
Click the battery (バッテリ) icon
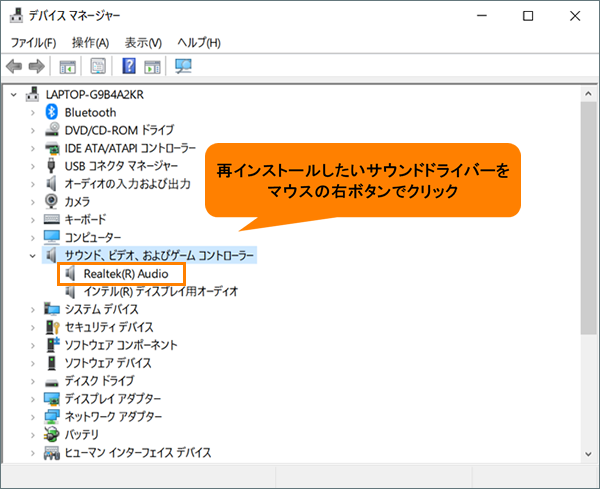pos(52,434)
